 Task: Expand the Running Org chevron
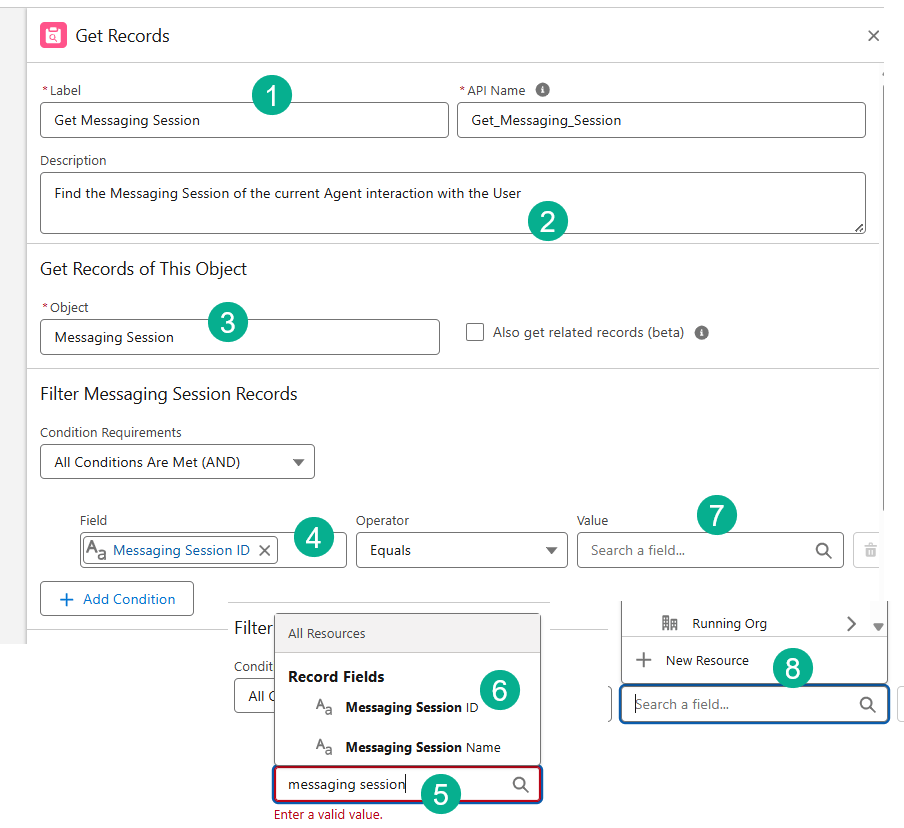coord(851,624)
